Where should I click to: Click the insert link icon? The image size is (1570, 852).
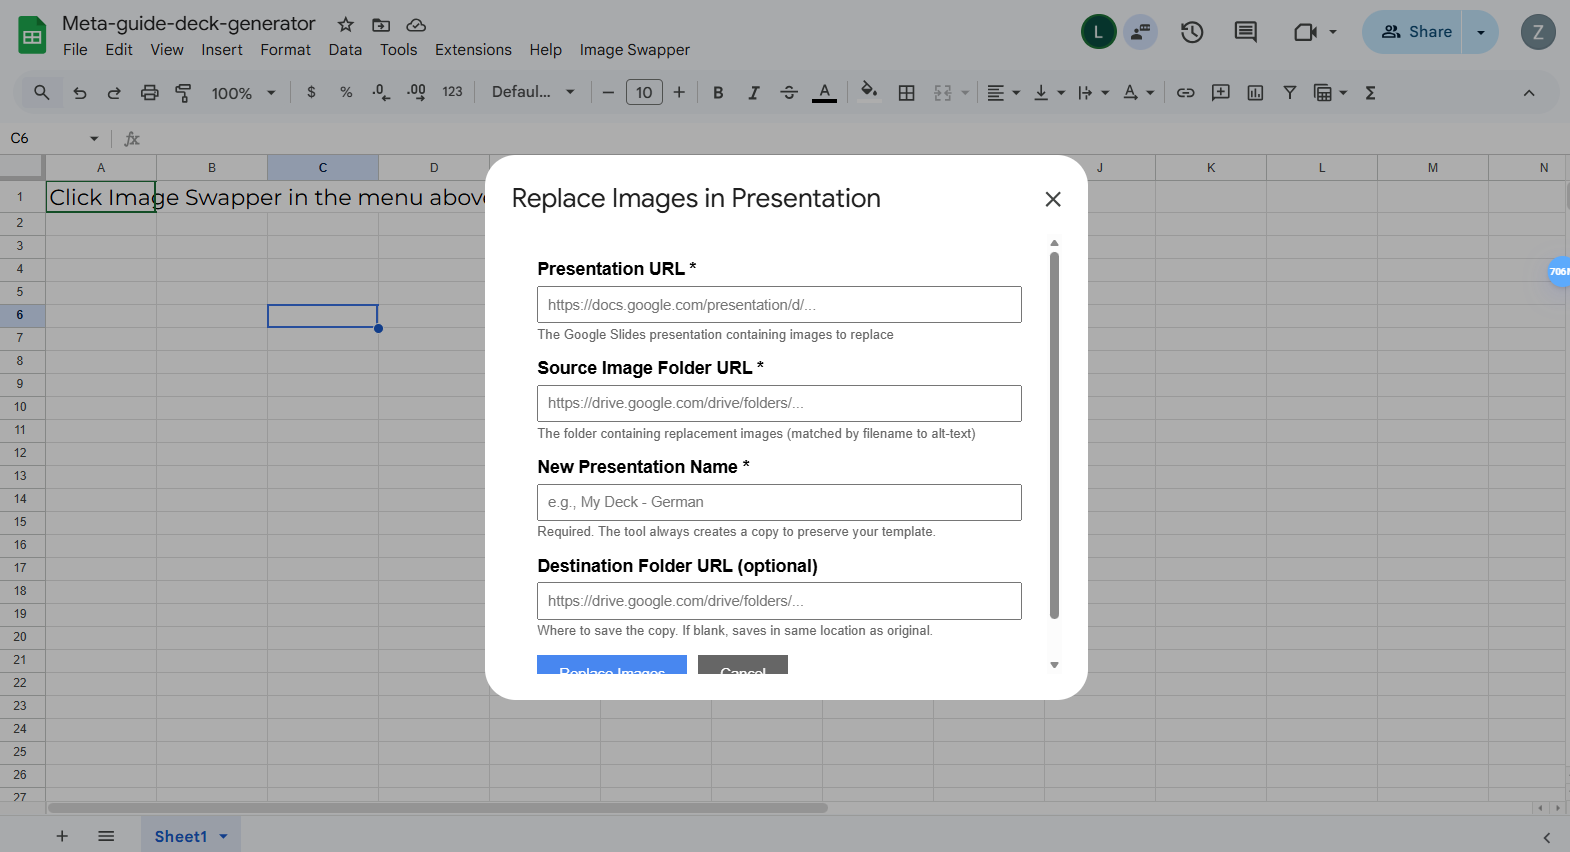pos(1185,93)
